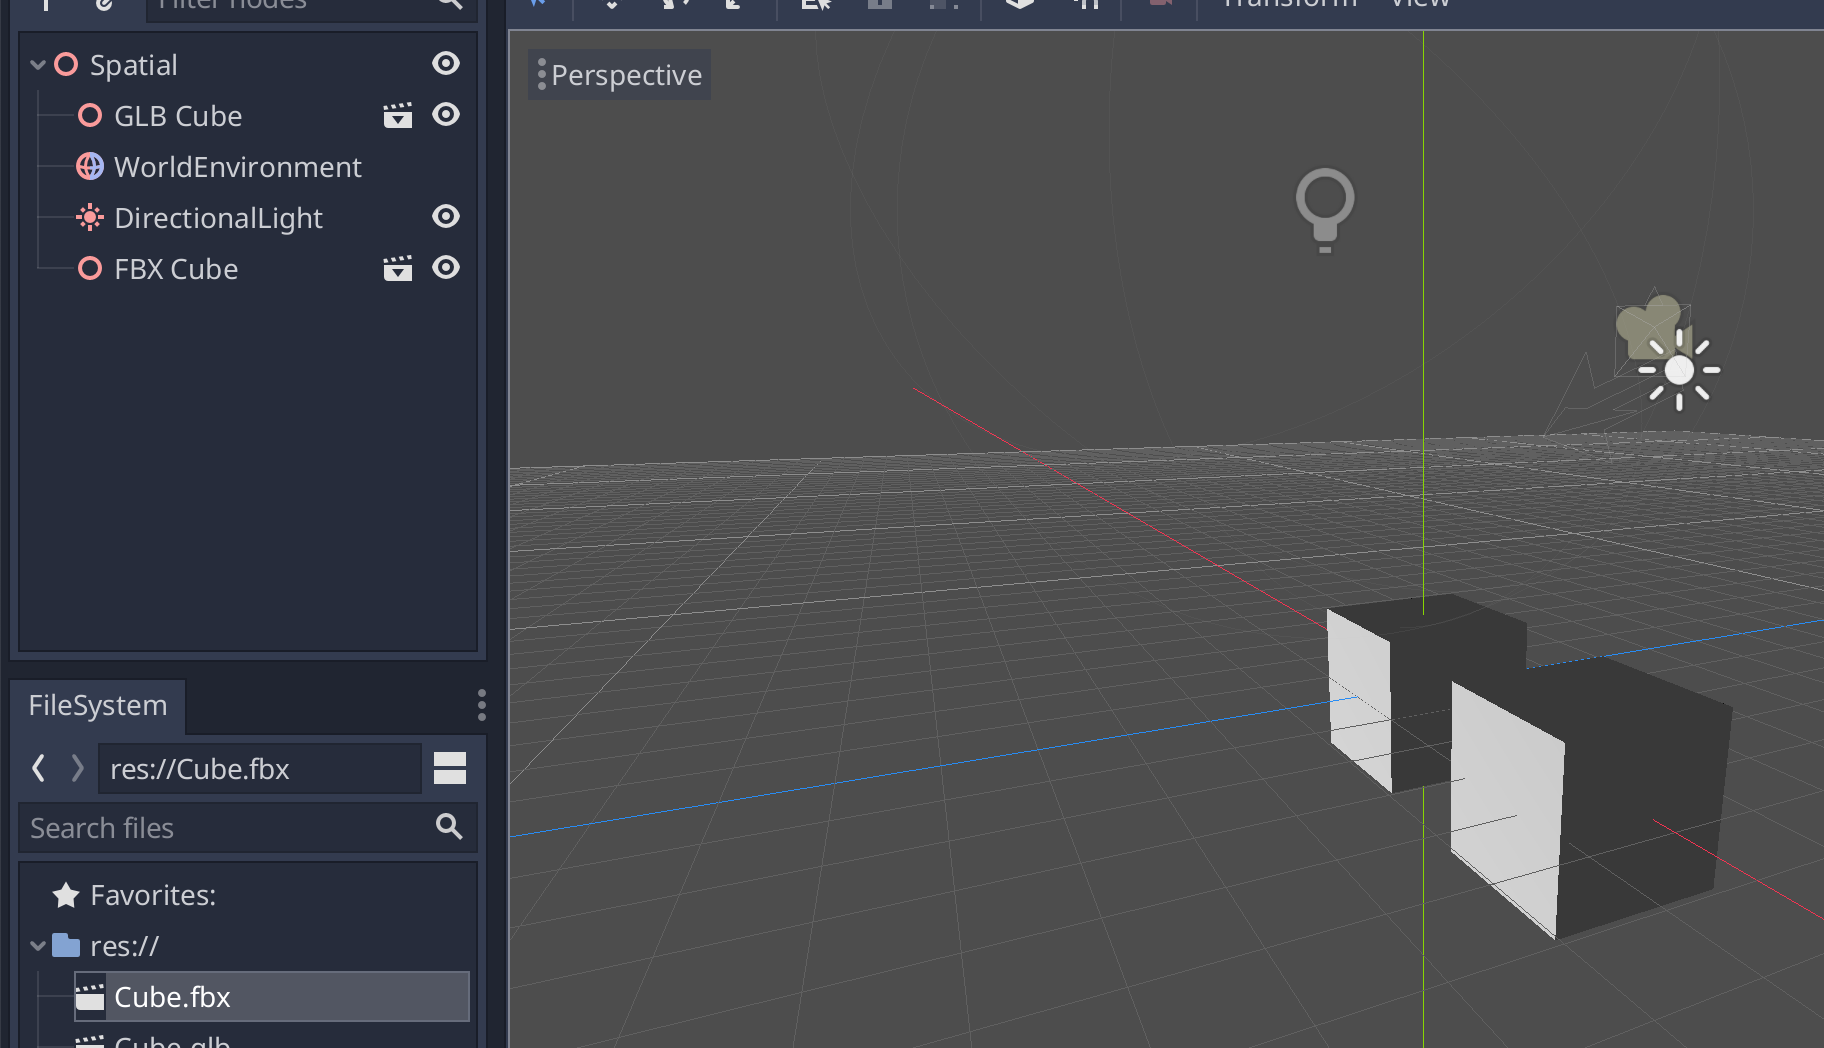Navigate back in the FileSystem browser
Viewport: 1824px width, 1048px height.
(37, 768)
